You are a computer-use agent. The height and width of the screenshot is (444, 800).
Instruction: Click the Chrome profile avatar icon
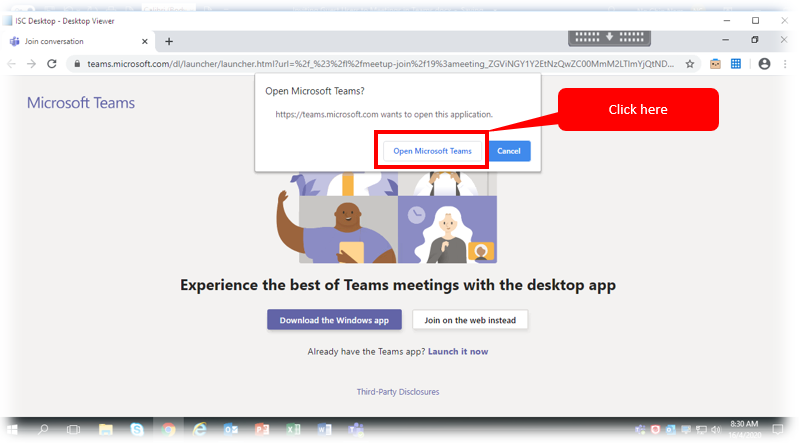764,63
